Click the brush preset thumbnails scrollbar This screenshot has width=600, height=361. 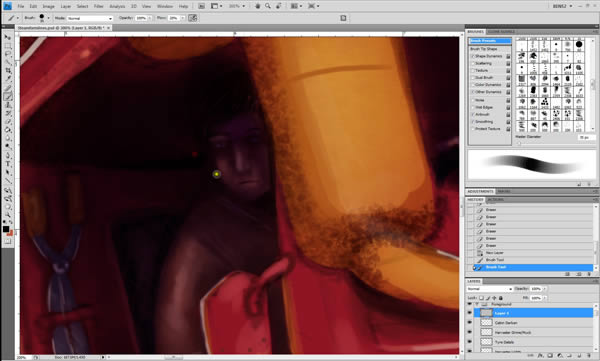tap(593, 85)
